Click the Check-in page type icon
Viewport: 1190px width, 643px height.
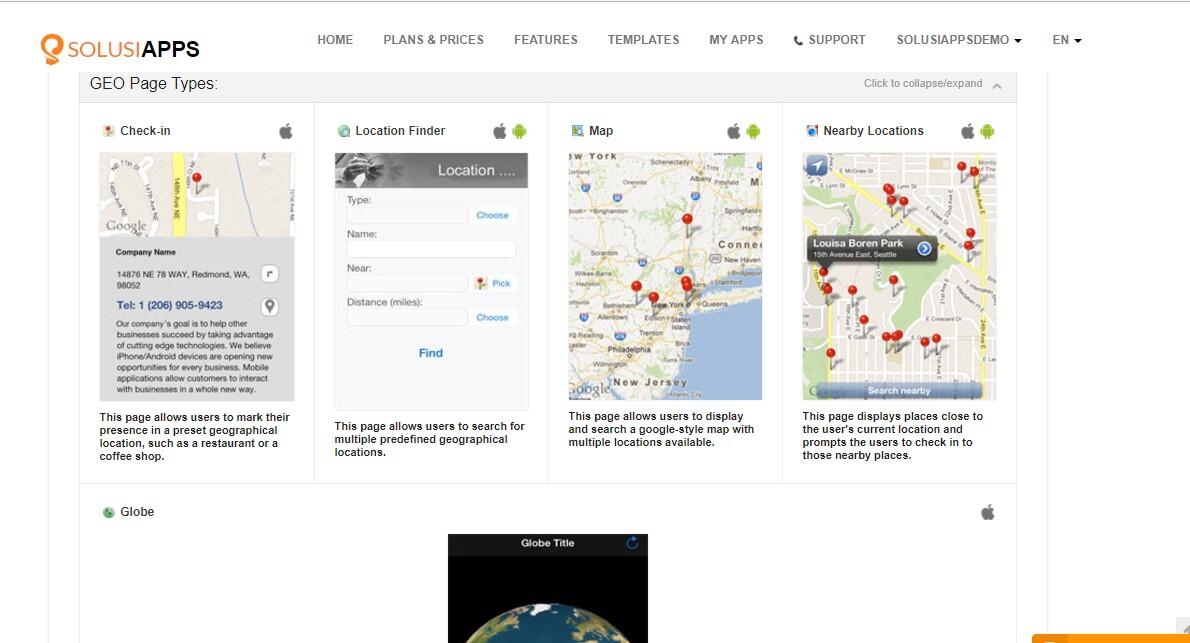point(109,131)
